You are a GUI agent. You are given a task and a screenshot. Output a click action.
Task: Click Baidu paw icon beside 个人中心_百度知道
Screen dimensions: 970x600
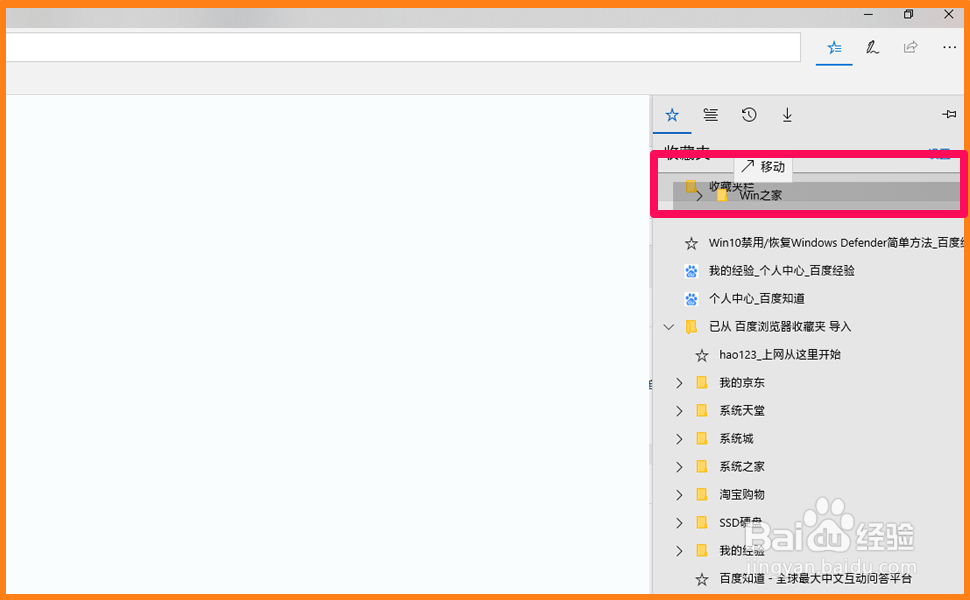(691, 299)
